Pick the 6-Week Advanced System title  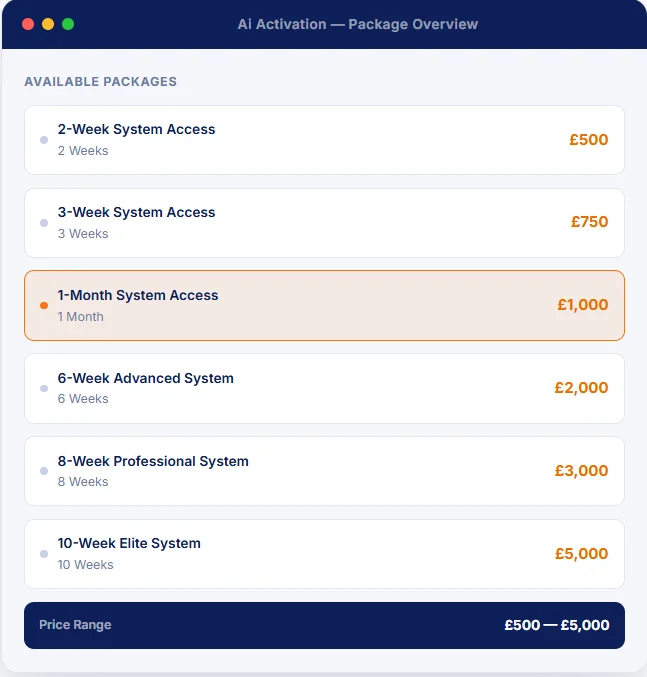click(145, 378)
